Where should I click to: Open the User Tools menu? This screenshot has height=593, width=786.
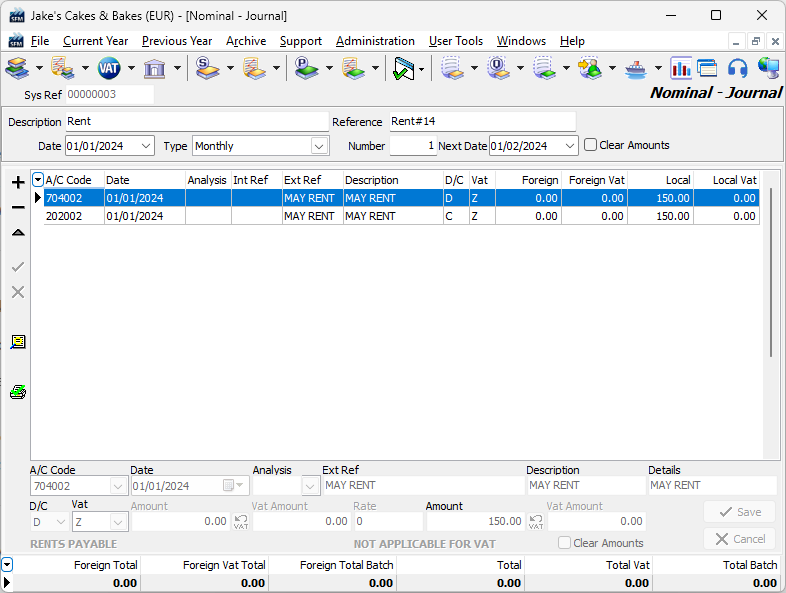(x=456, y=41)
